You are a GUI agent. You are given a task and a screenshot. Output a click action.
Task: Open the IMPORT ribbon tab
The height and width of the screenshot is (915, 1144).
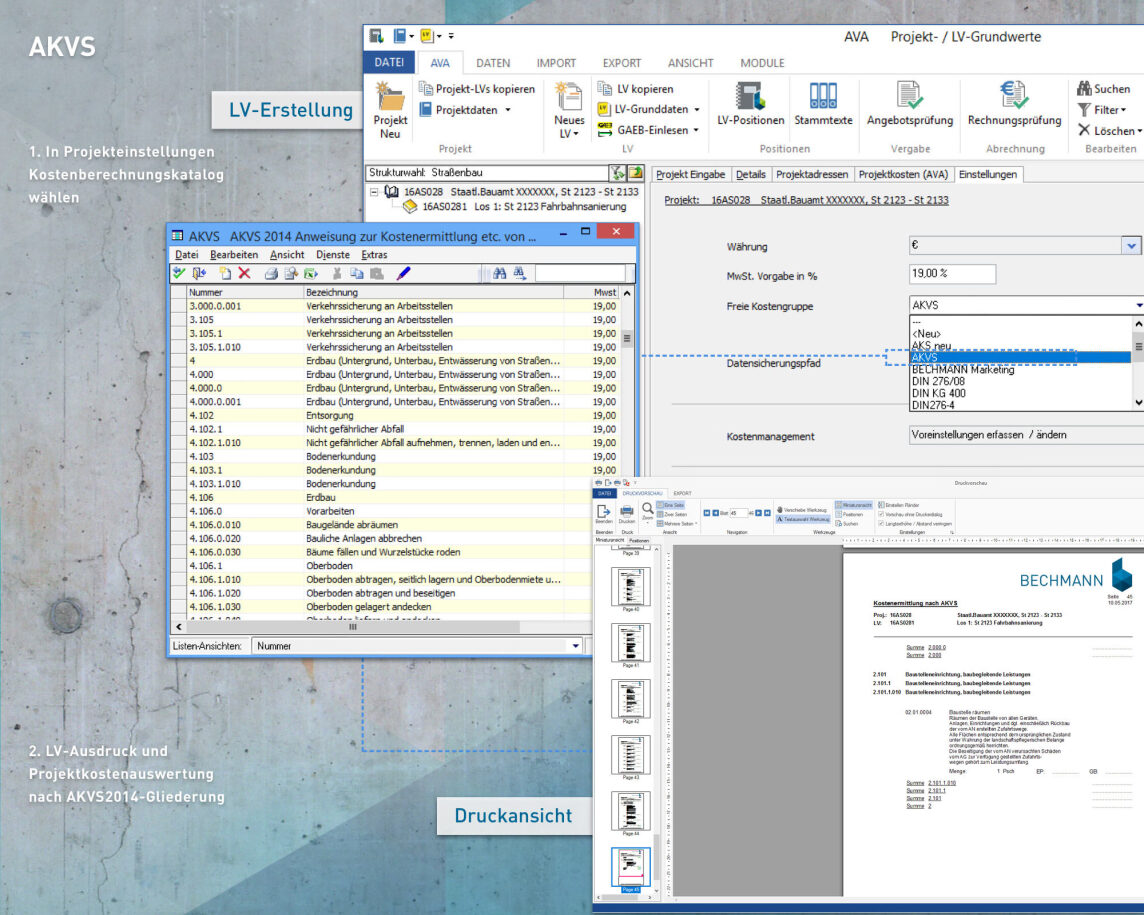[556, 63]
